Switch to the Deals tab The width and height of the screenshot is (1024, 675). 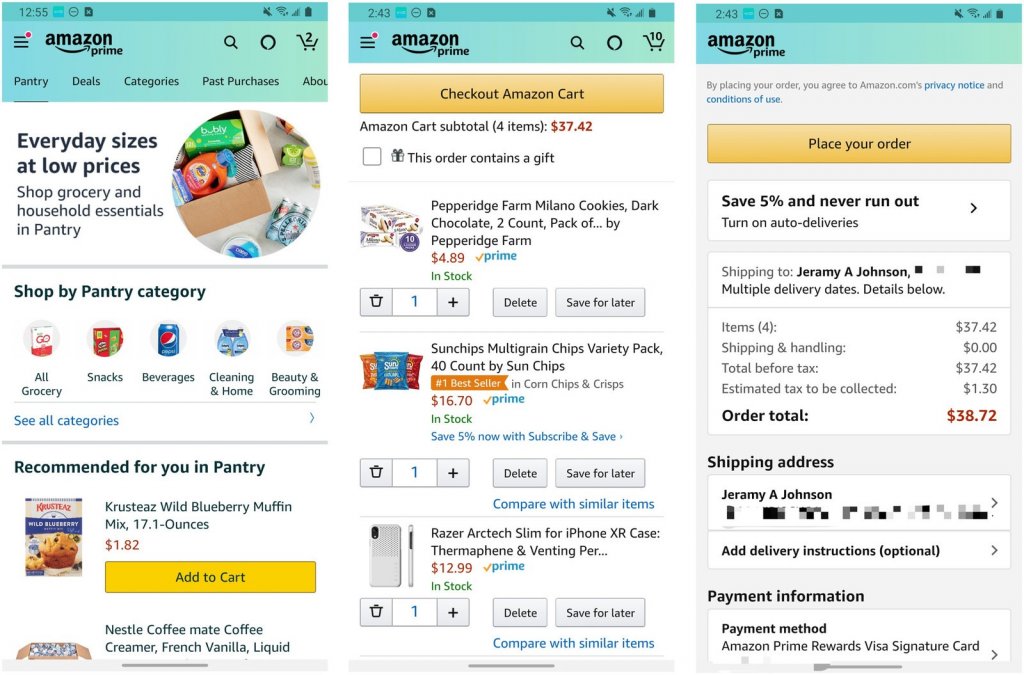point(86,81)
